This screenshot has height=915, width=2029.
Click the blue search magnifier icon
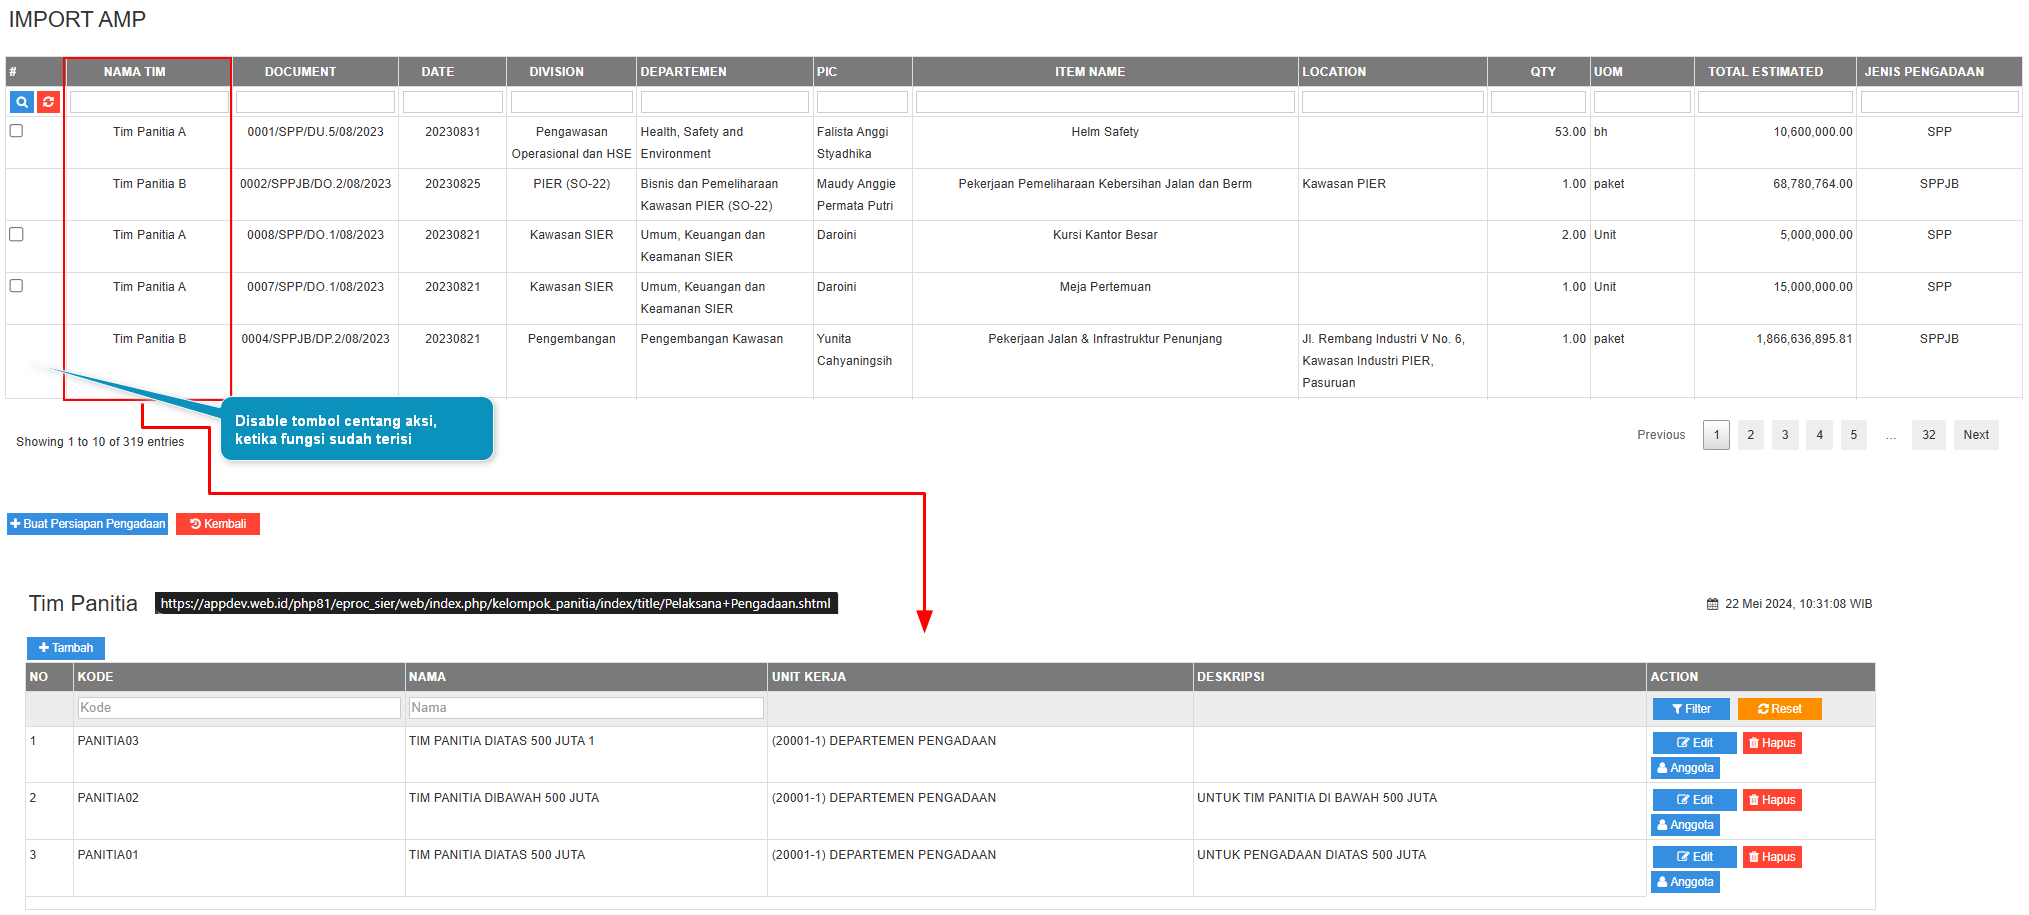[x=22, y=102]
